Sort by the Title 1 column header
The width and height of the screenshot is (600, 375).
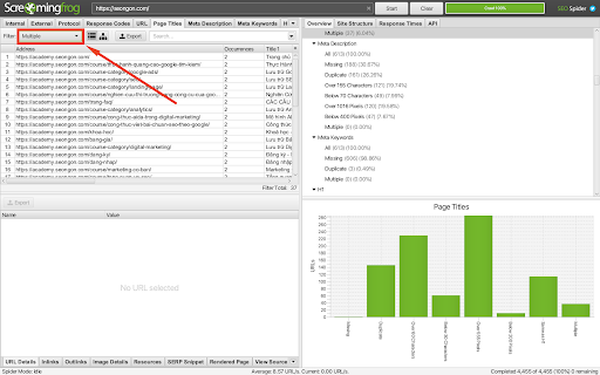(279, 49)
